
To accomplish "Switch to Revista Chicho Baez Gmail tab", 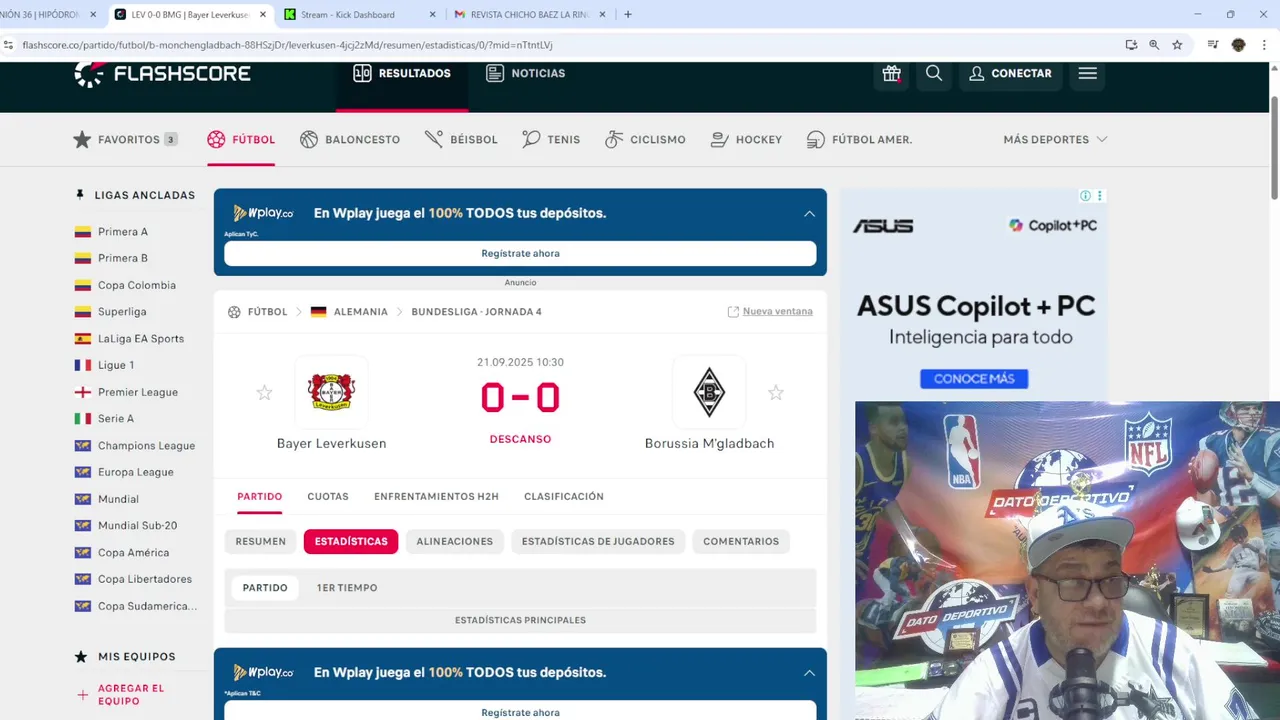I will 529,15.
